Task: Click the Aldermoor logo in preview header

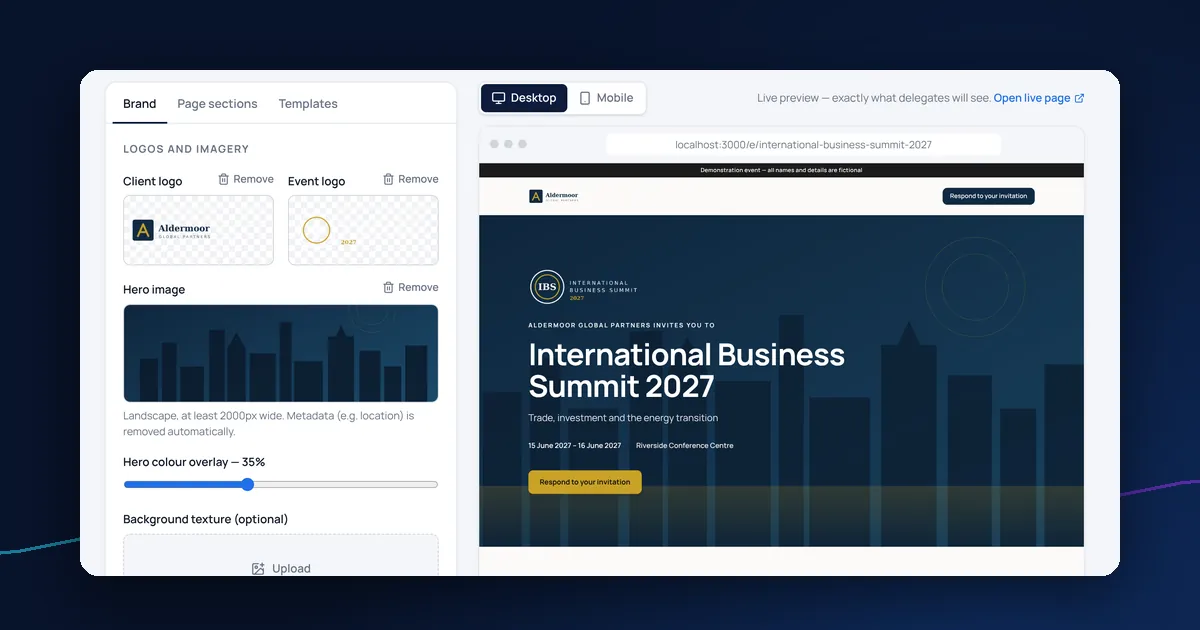Action: [x=553, y=196]
